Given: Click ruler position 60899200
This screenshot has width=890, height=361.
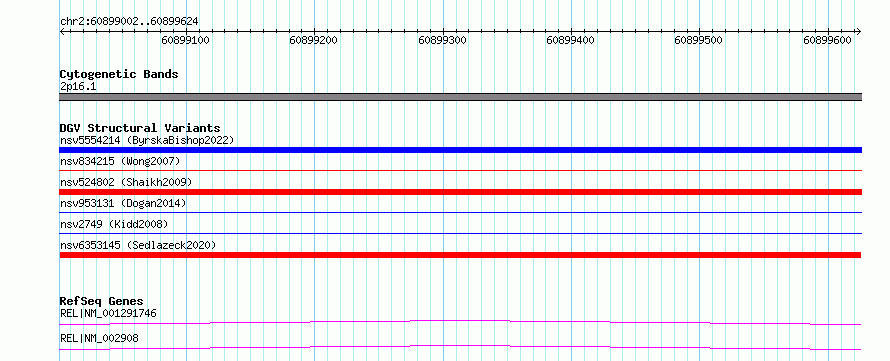Looking at the screenshot, I should (313, 40).
